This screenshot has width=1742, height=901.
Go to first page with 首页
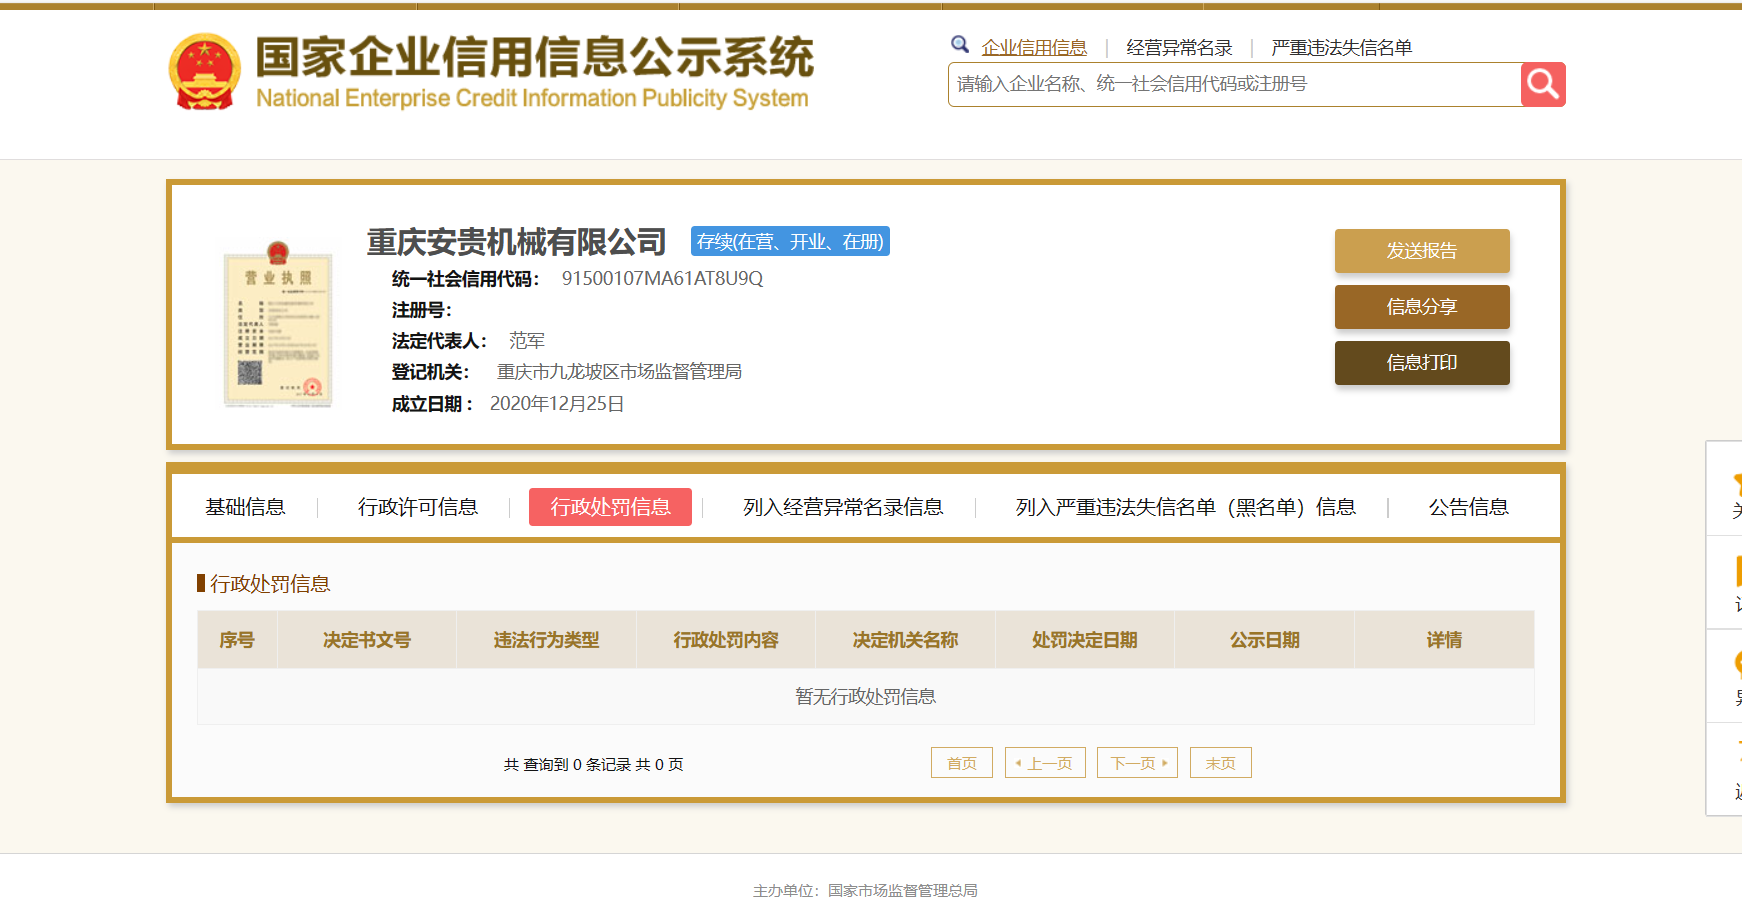pyautogui.click(x=962, y=763)
